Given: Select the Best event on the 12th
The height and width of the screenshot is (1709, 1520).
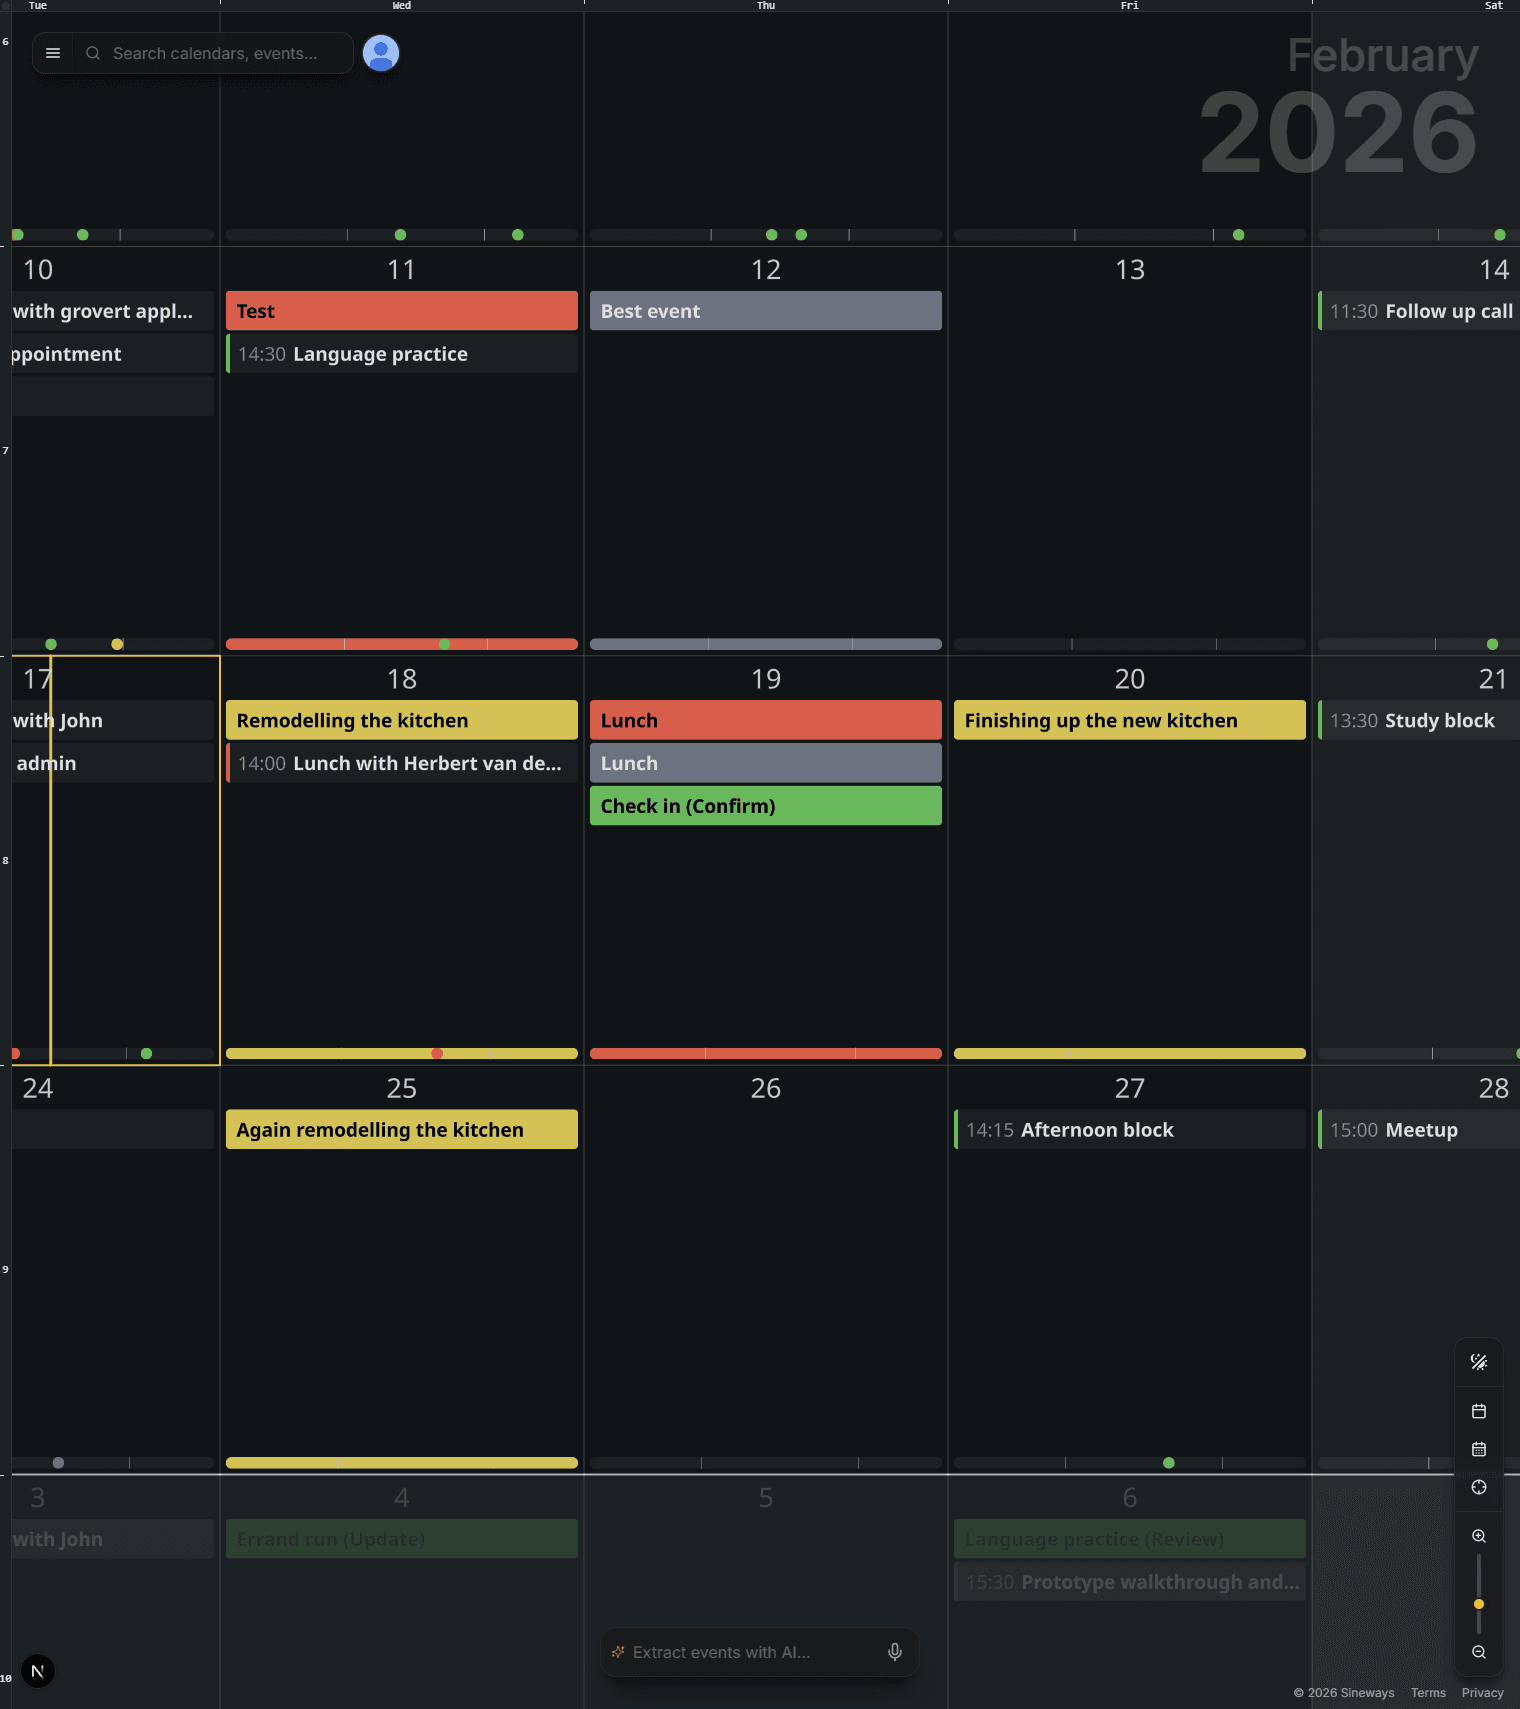Looking at the screenshot, I should [765, 311].
